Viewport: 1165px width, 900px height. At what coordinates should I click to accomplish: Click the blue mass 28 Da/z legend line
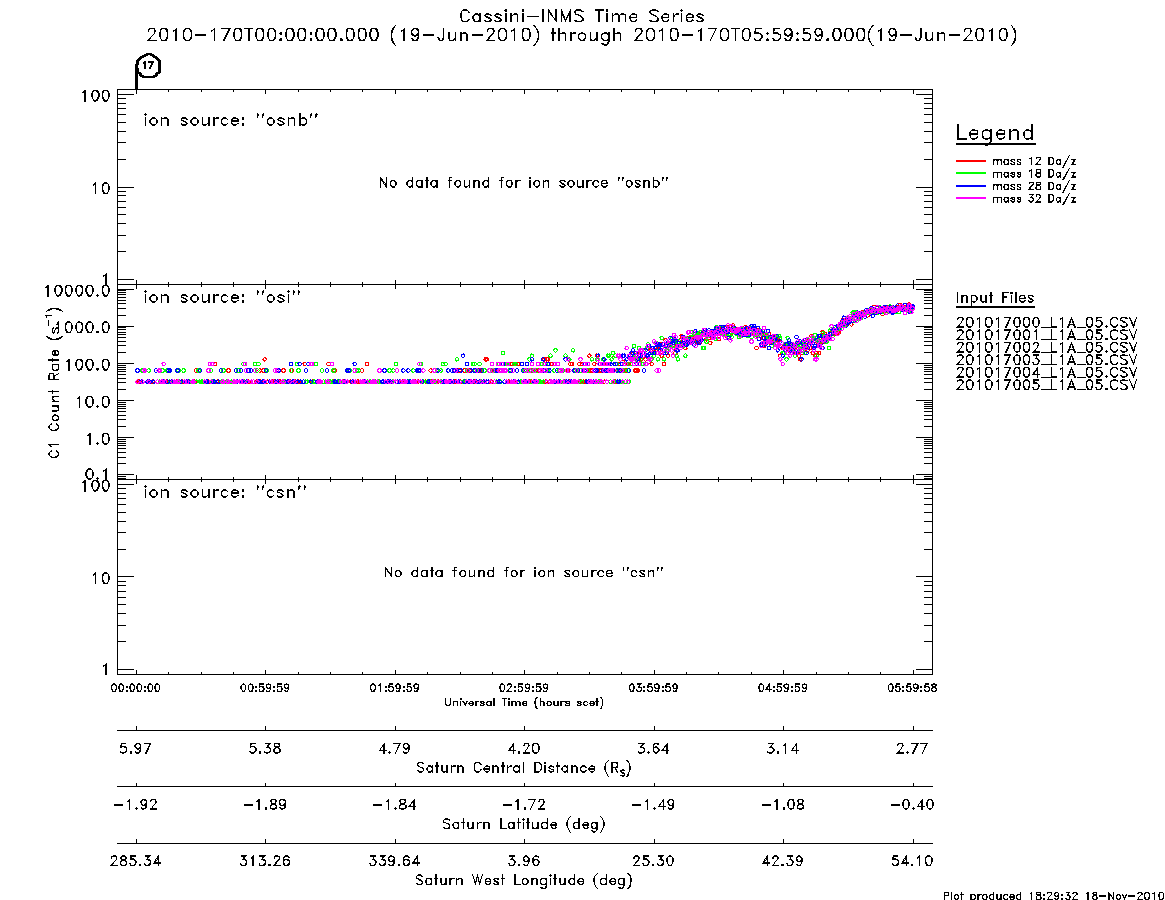pos(970,187)
